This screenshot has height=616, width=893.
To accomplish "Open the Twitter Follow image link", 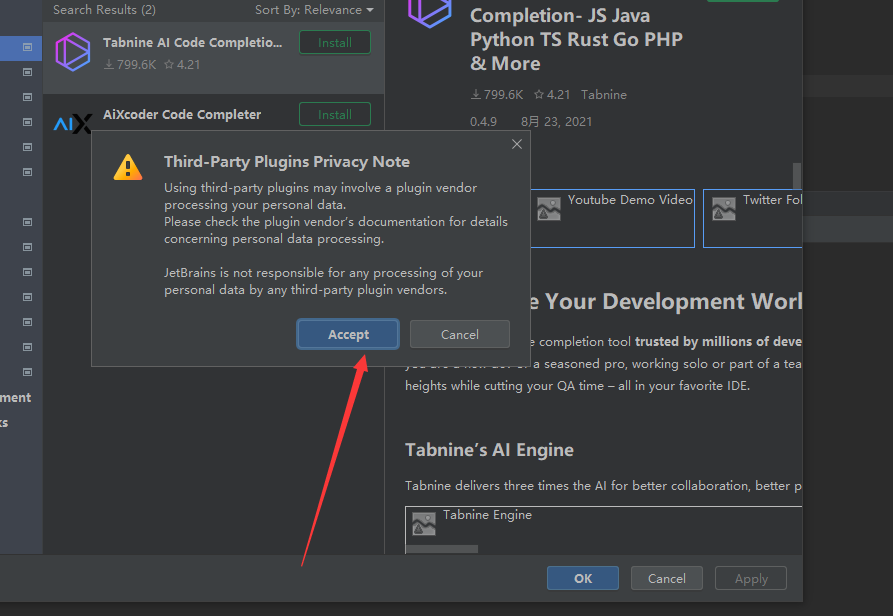I will (752, 218).
